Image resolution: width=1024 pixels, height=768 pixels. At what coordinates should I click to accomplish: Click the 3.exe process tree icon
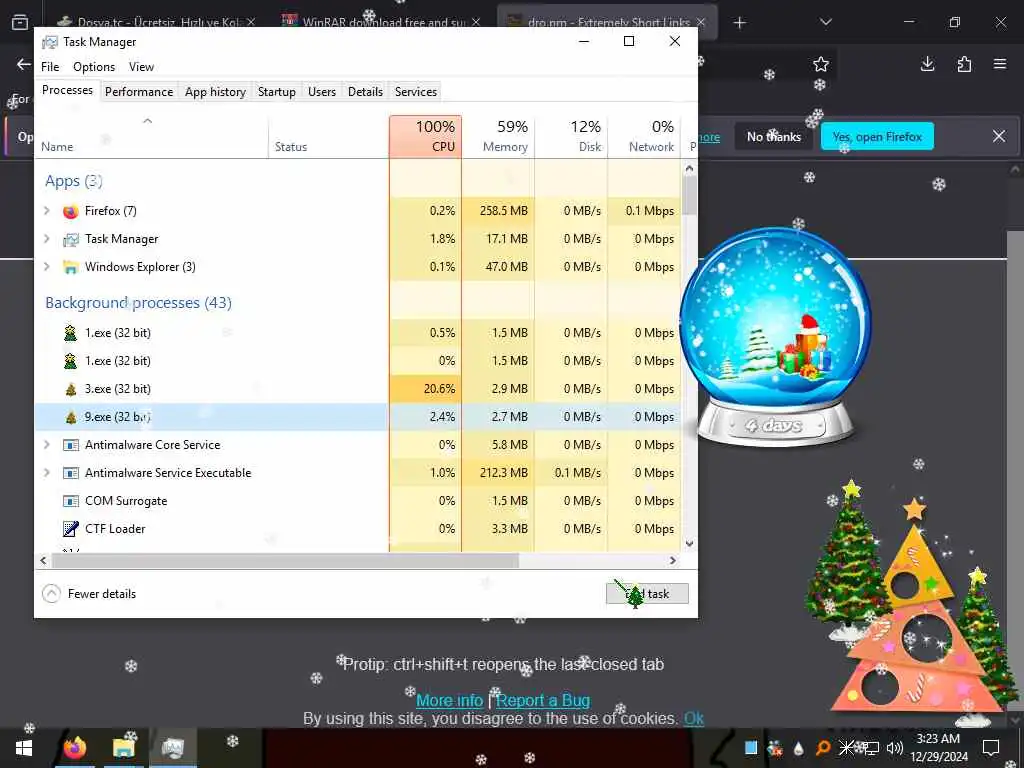(x=71, y=389)
